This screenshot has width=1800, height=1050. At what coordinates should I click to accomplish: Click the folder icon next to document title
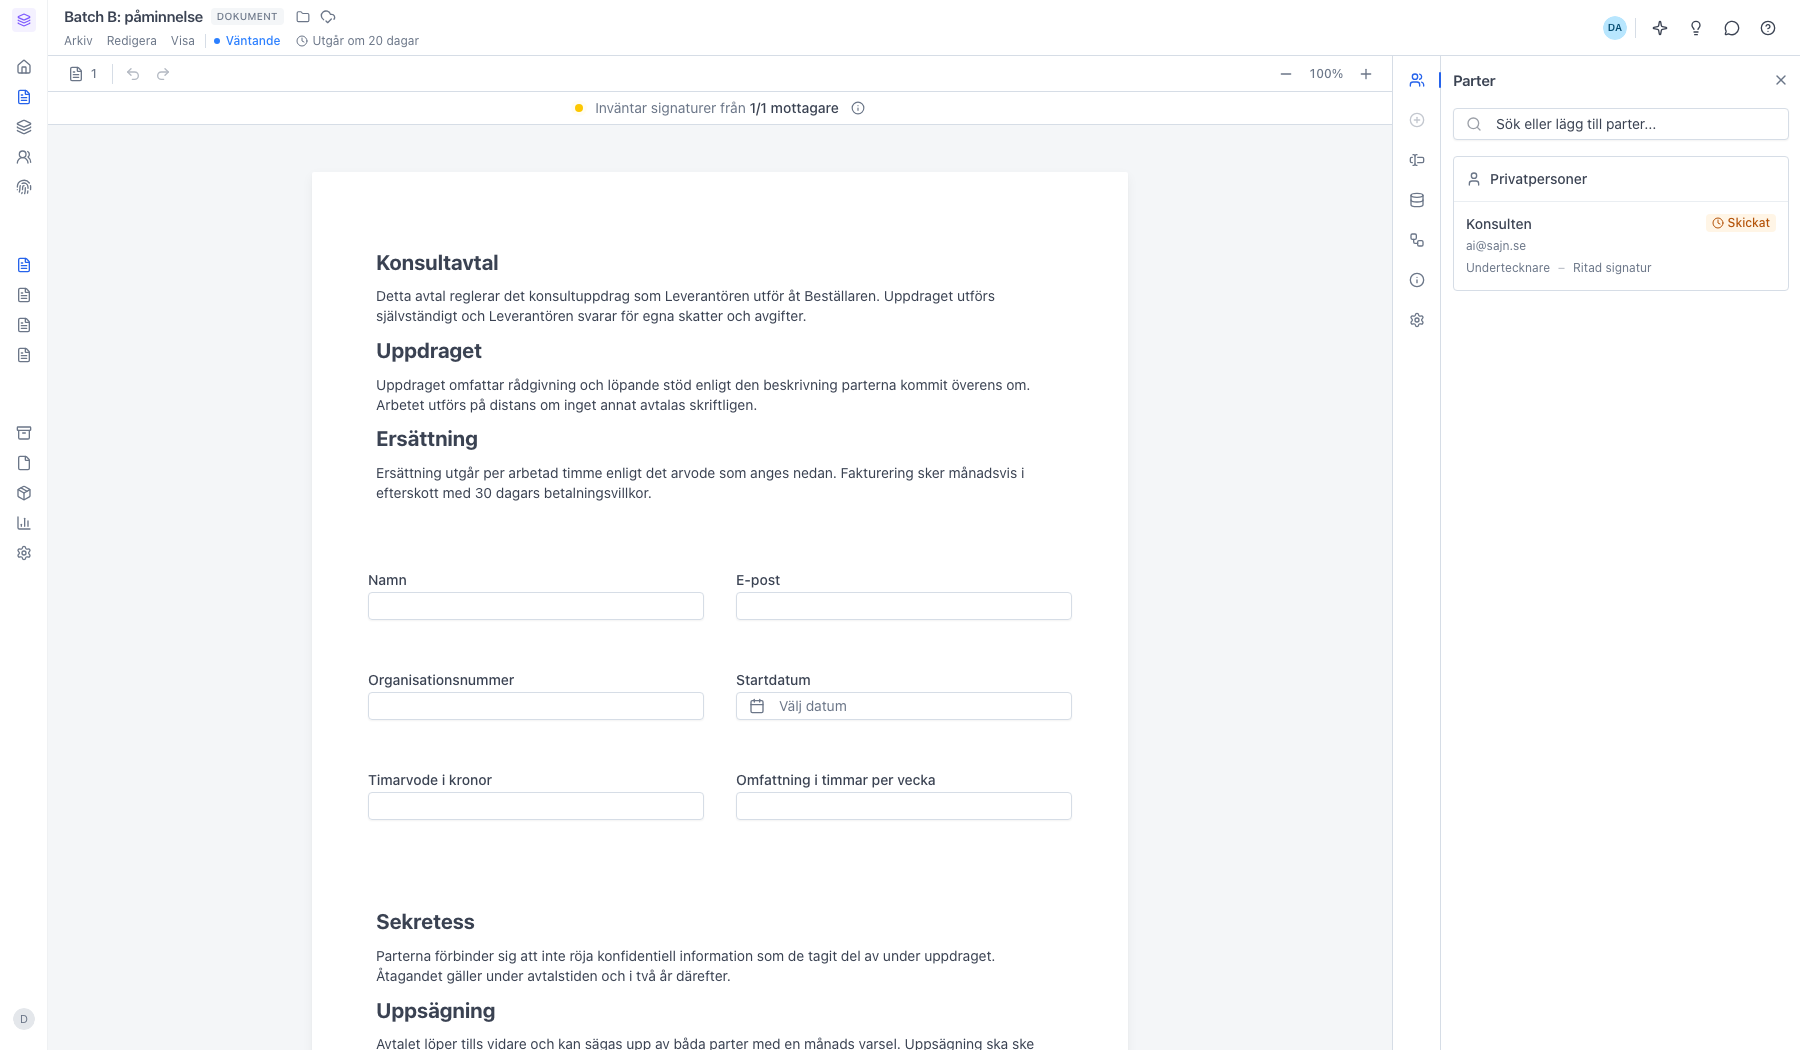pyautogui.click(x=303, y=17)
